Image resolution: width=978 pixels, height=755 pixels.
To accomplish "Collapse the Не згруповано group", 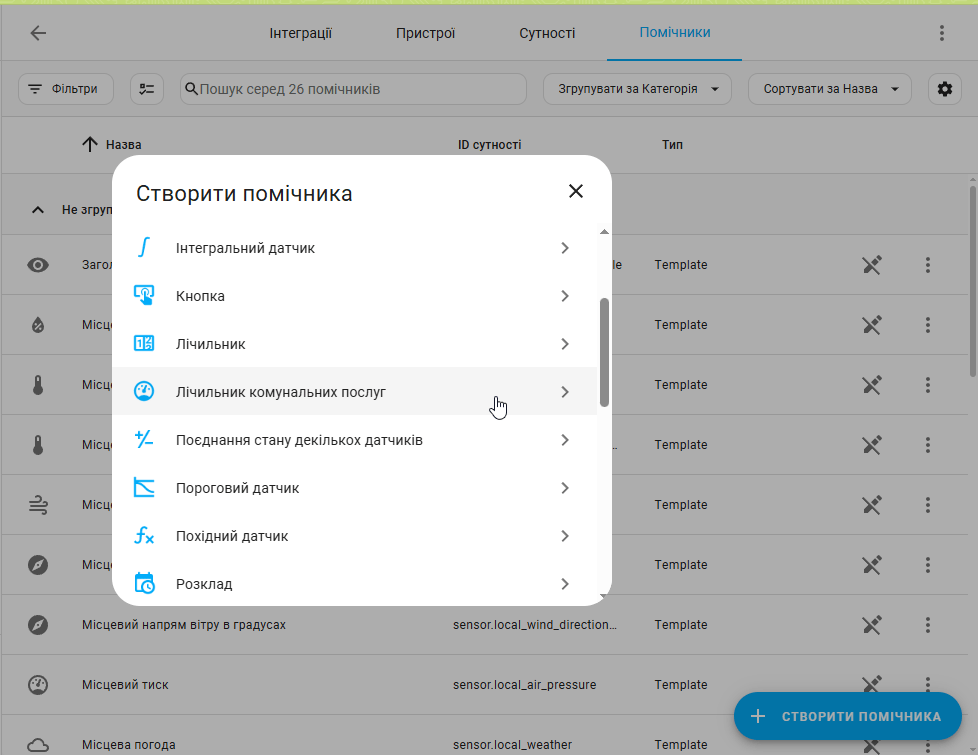I will pyautogui.click(x=38, y=210).
